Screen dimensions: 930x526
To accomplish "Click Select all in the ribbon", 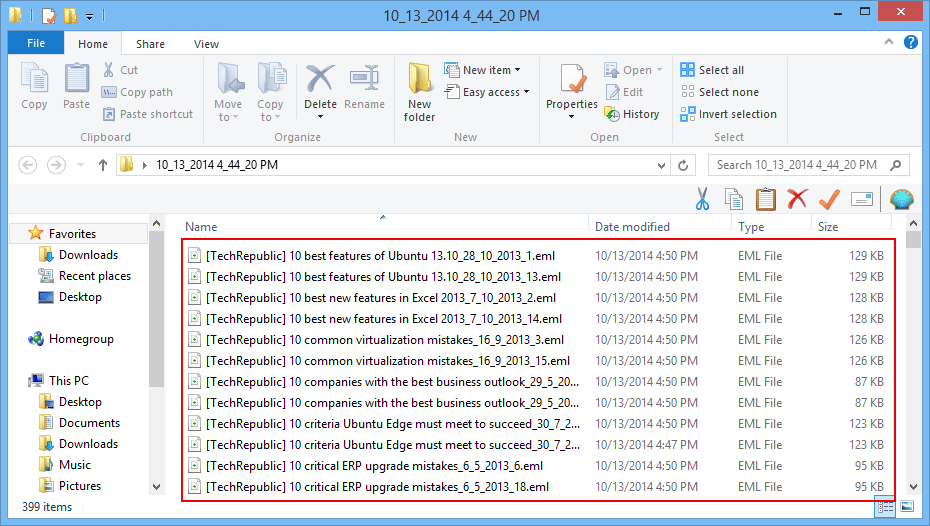I will coord(712,70).
